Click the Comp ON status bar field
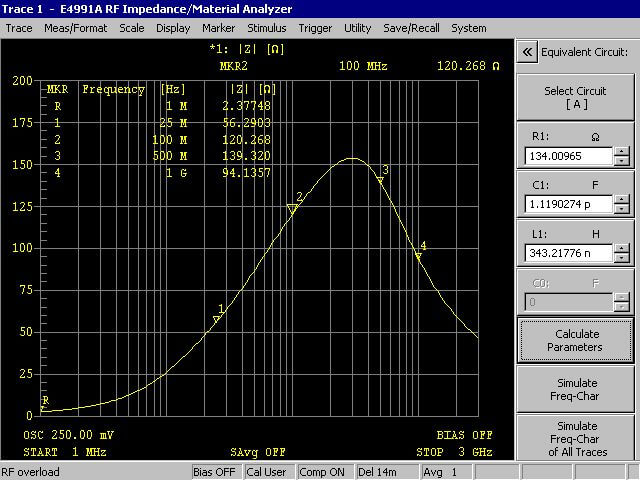Viewport: 640px width, 480px height. 325,472
